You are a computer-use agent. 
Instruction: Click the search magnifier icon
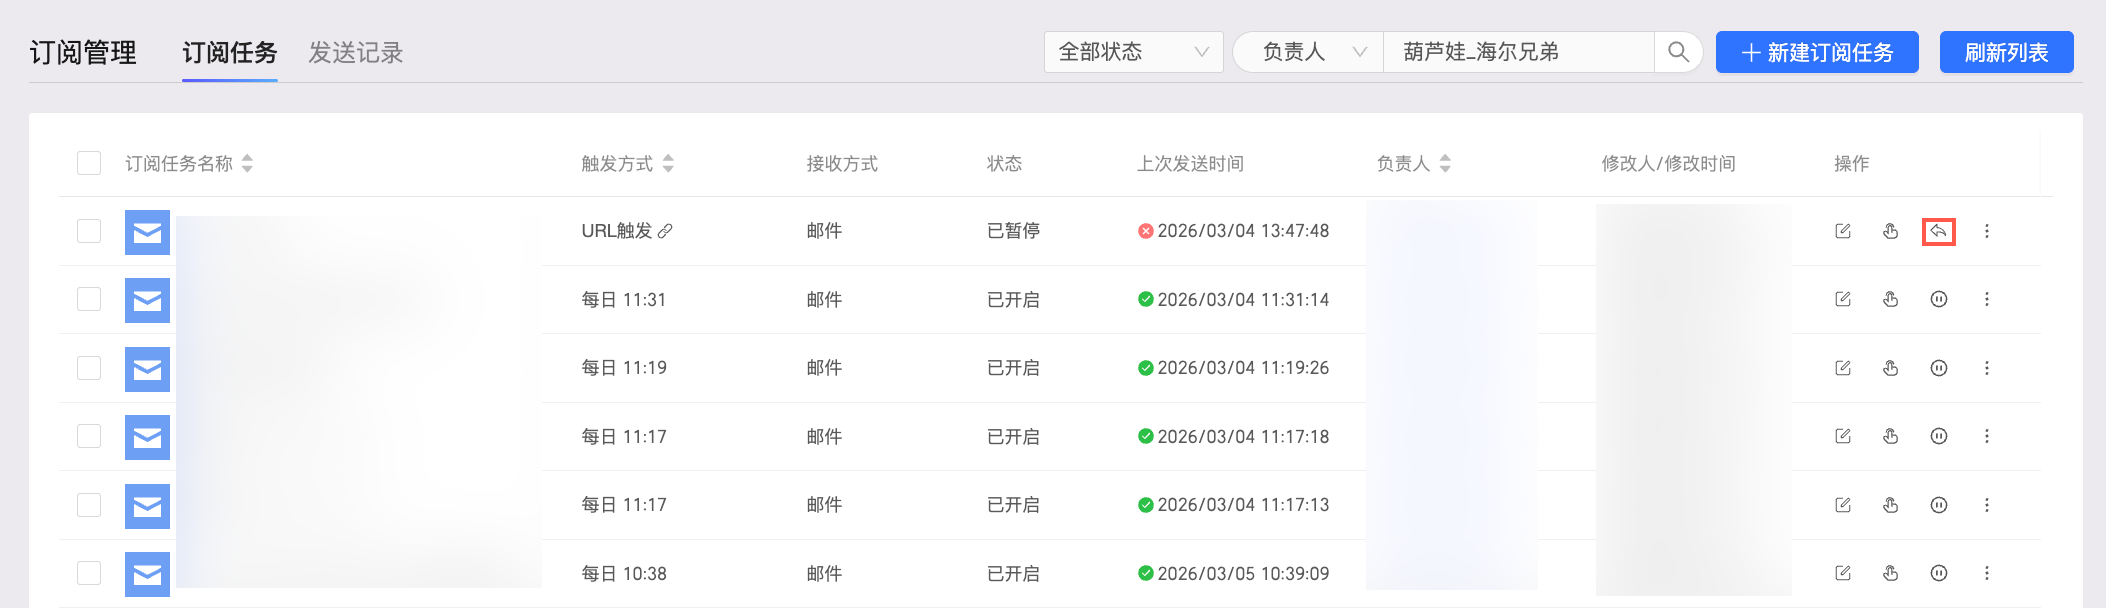1678,52
